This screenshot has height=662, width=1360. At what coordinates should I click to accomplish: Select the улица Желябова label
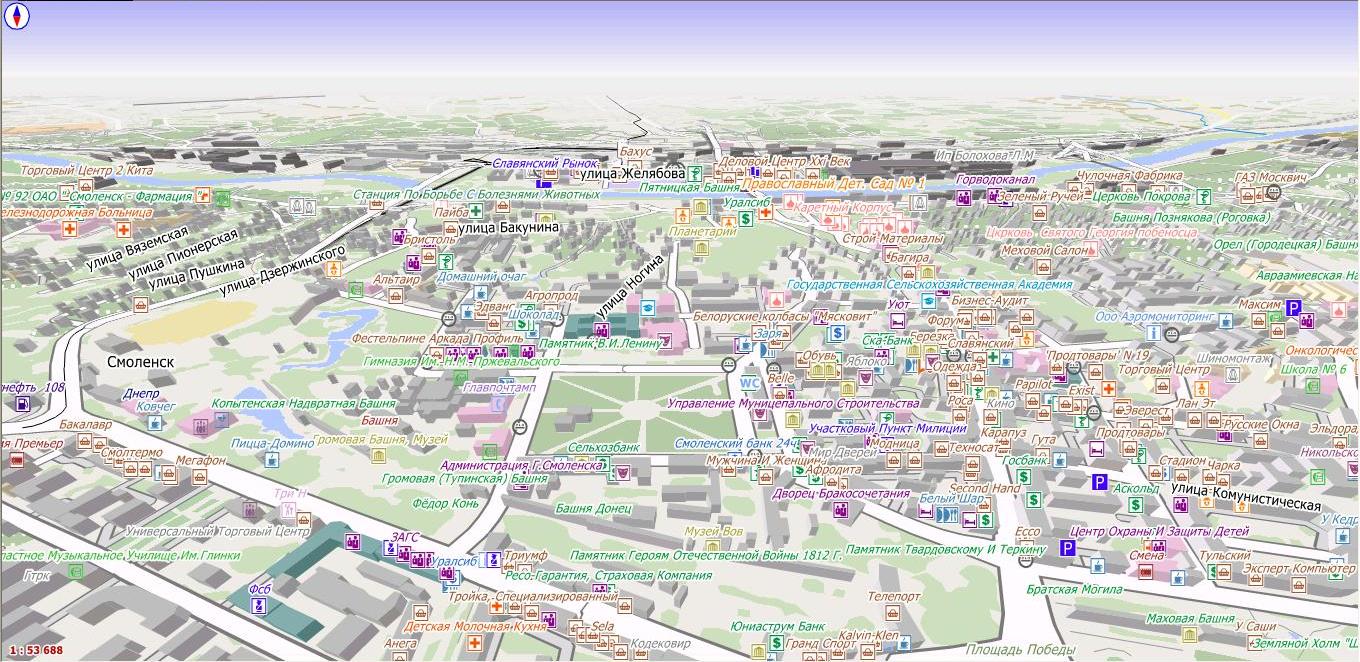632,174
